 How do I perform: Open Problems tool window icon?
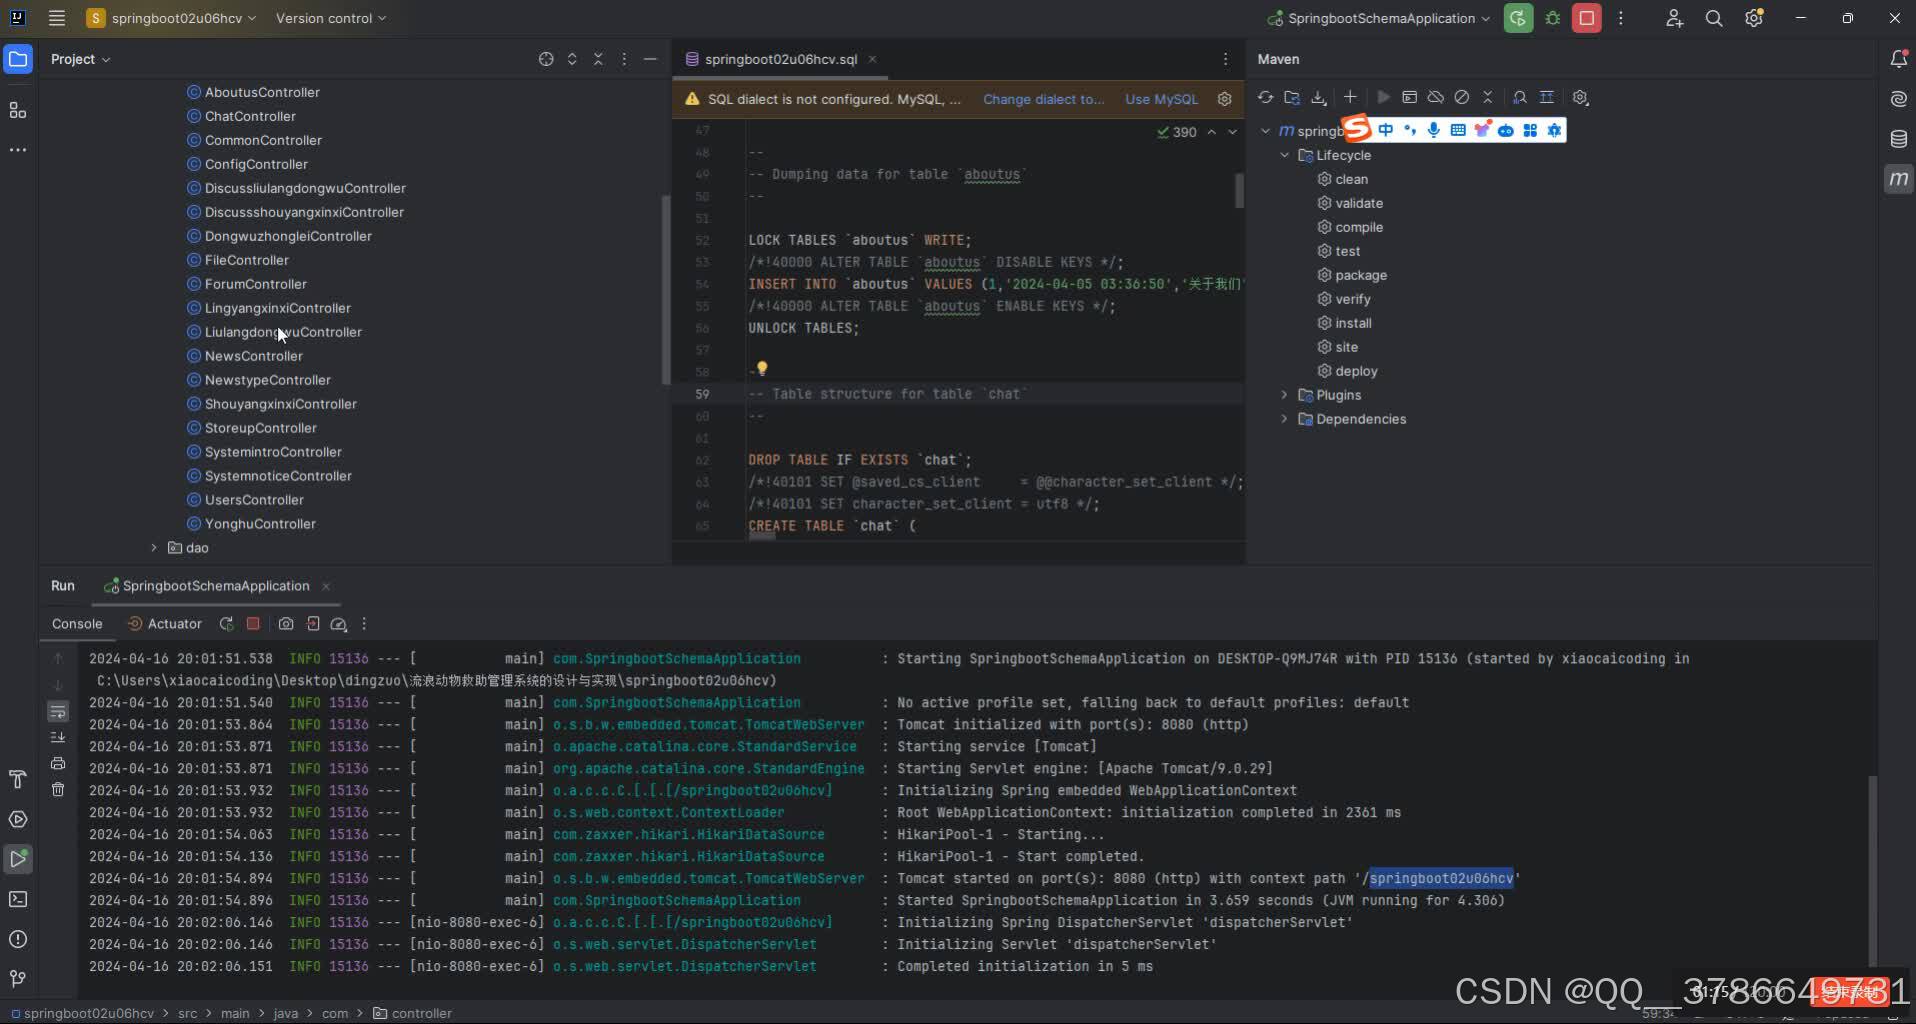18,939
